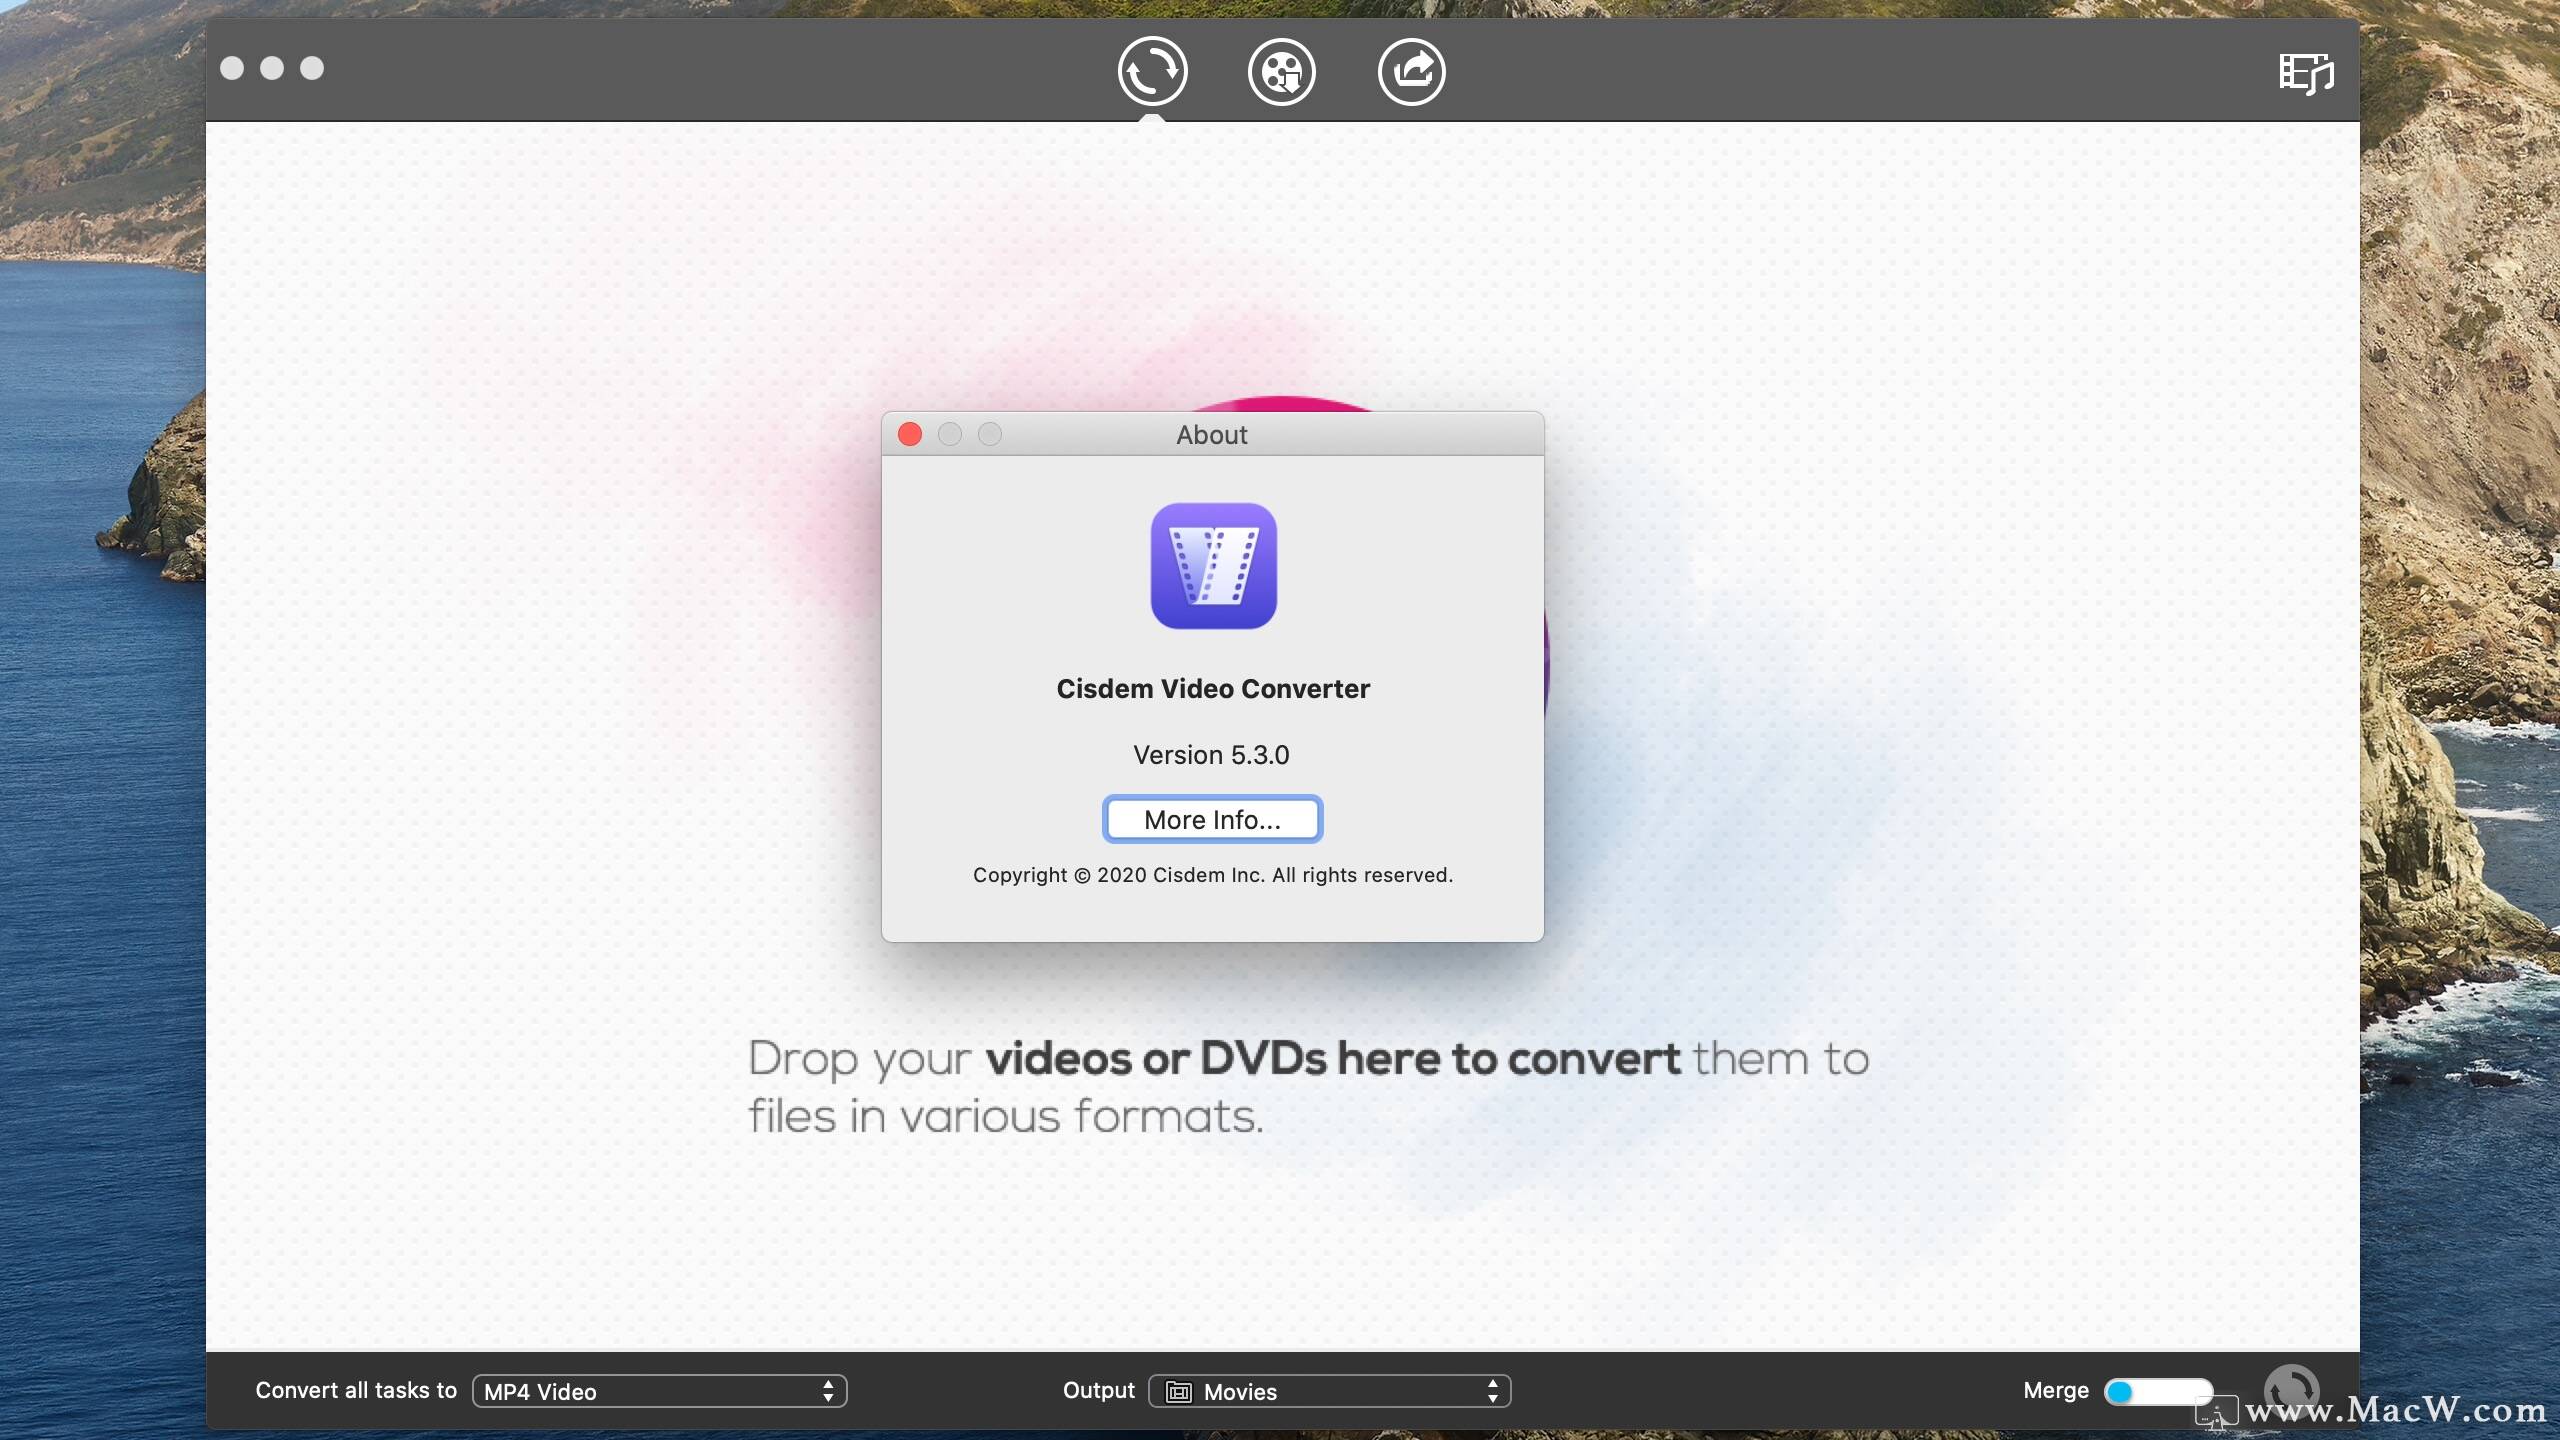Start conversion with the round convert button

(x=2291, y=1391)
